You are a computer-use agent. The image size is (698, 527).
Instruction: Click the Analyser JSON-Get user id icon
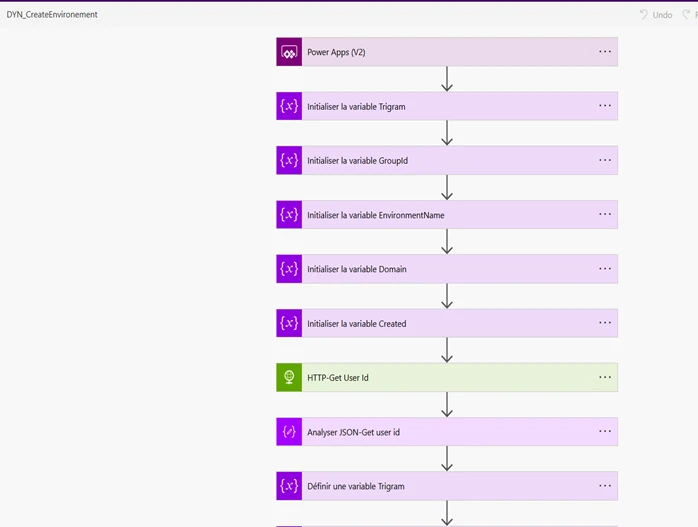pos(289,432)
